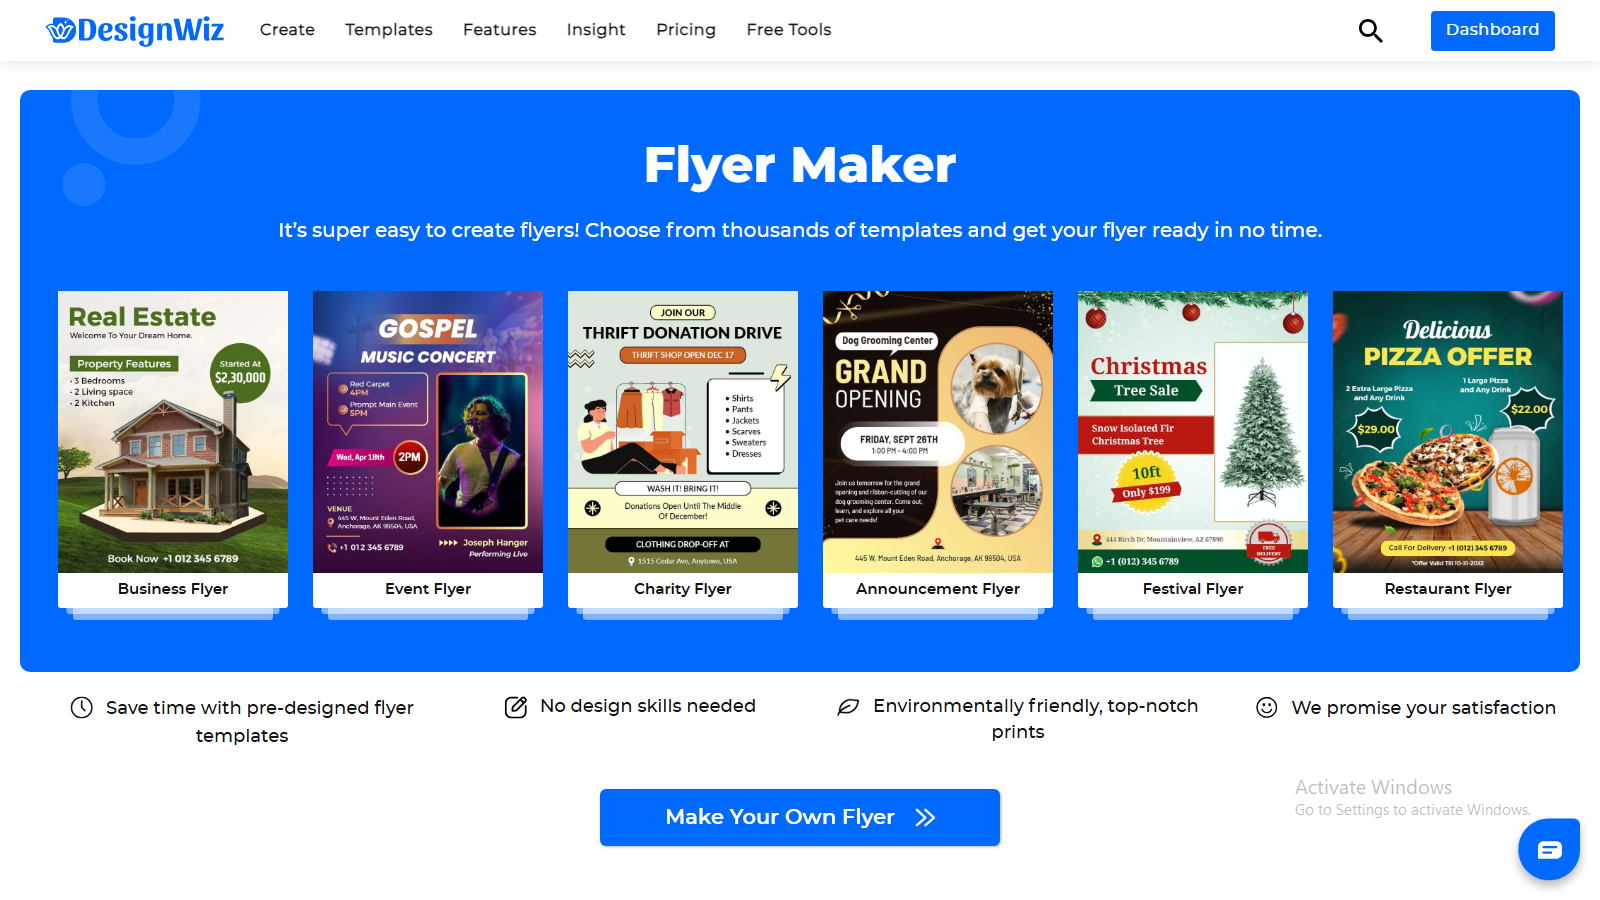Screen dimensions: 1600x900
Task: Click the double chevron arrow on Make Your Own Flyer
Action: [x=926, y=818]
